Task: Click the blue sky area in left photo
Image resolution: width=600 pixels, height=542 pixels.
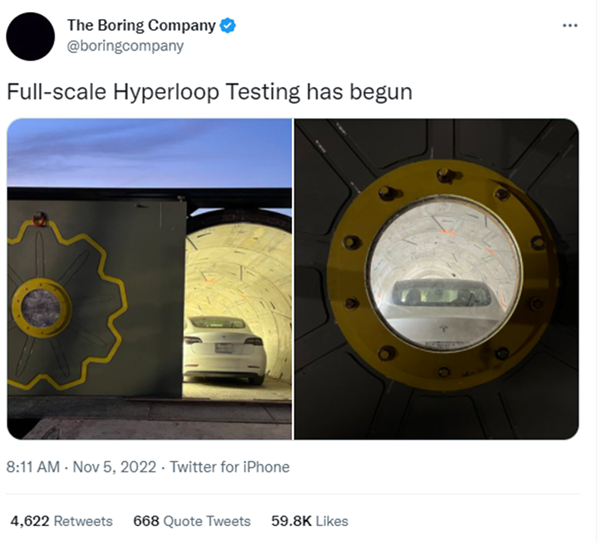Action: [x=149, y=153]
